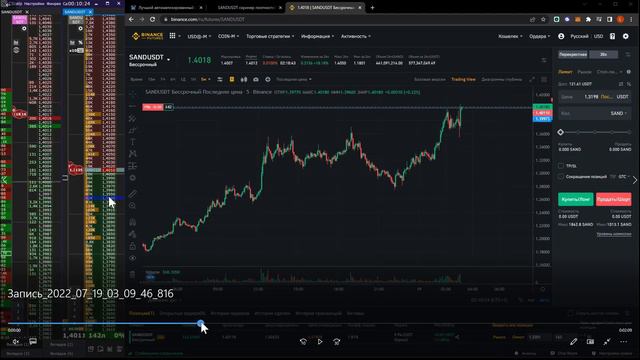
Task: Expand Последняя цена dropdown
Action: 294,79
